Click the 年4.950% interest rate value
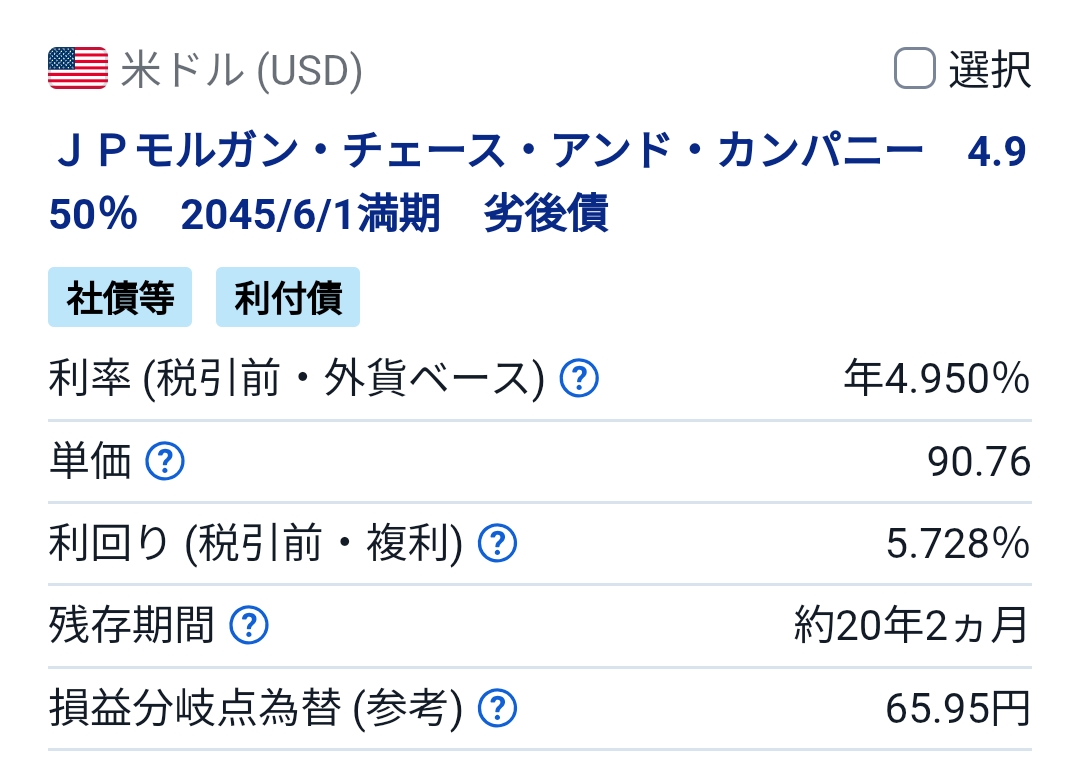 [x=936, y=379]
